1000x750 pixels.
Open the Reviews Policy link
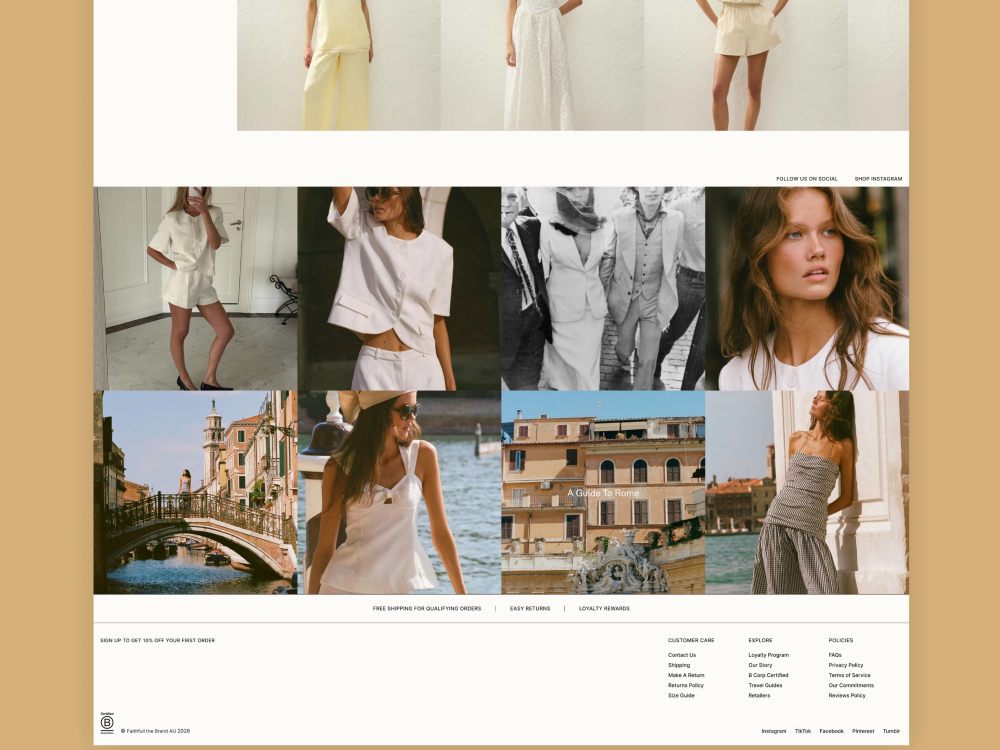click(847, 696)
